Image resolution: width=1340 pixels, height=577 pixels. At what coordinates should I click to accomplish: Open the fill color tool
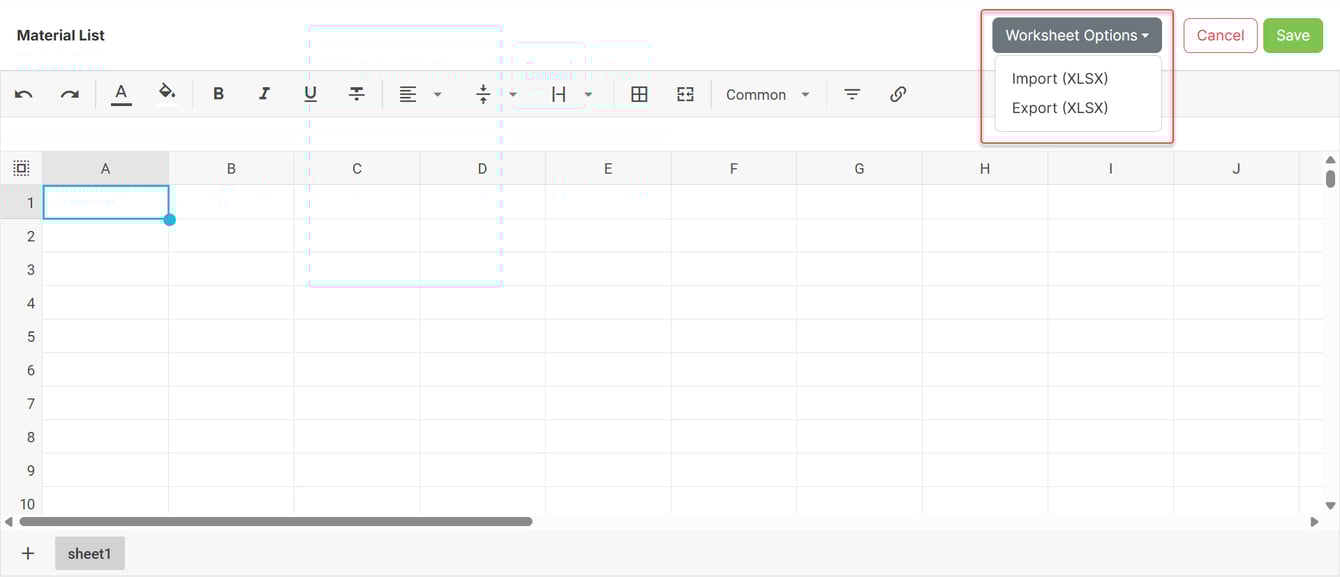167,94
